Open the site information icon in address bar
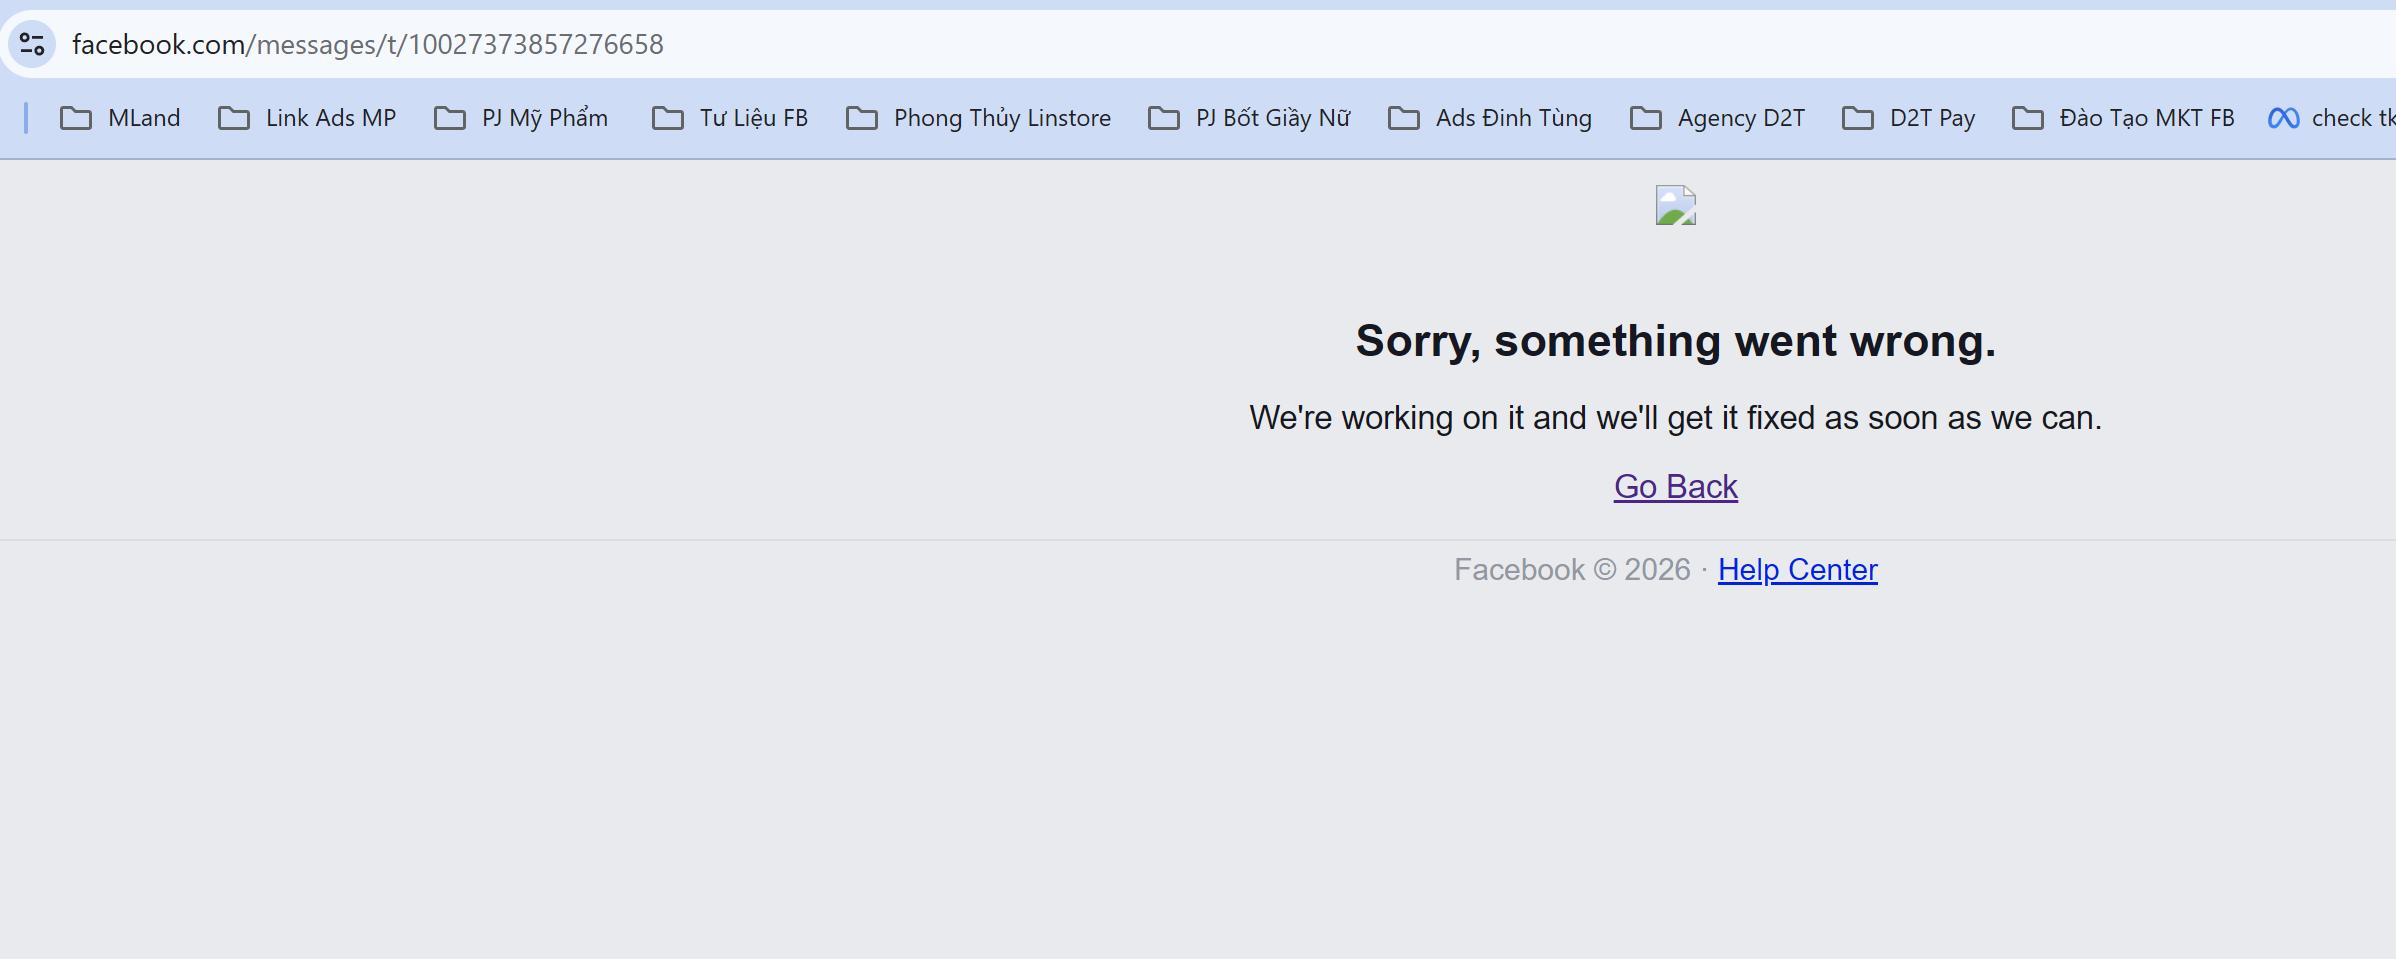The height and width of the screenshot is (959, 2396). tap(32, 44)
